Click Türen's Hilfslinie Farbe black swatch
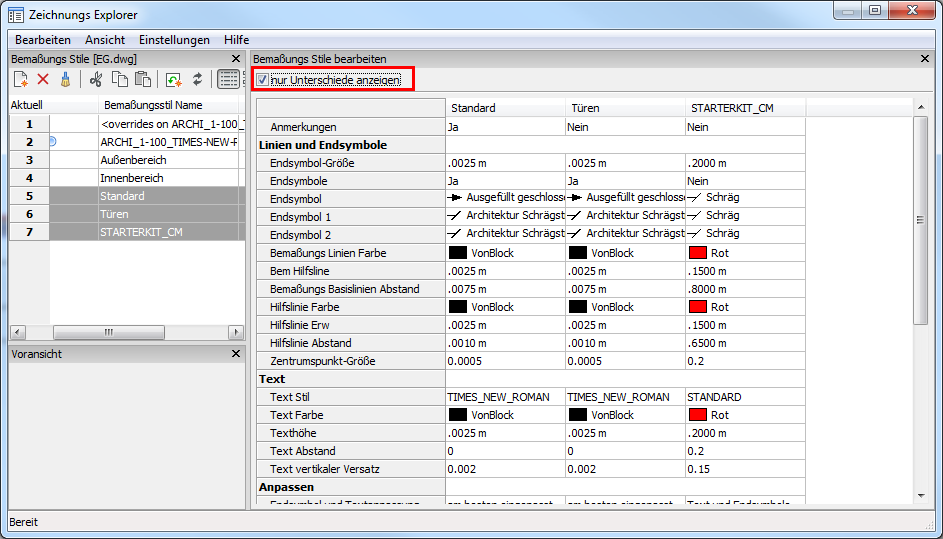Viewport: 943px width, 539px height. point(578,307)
